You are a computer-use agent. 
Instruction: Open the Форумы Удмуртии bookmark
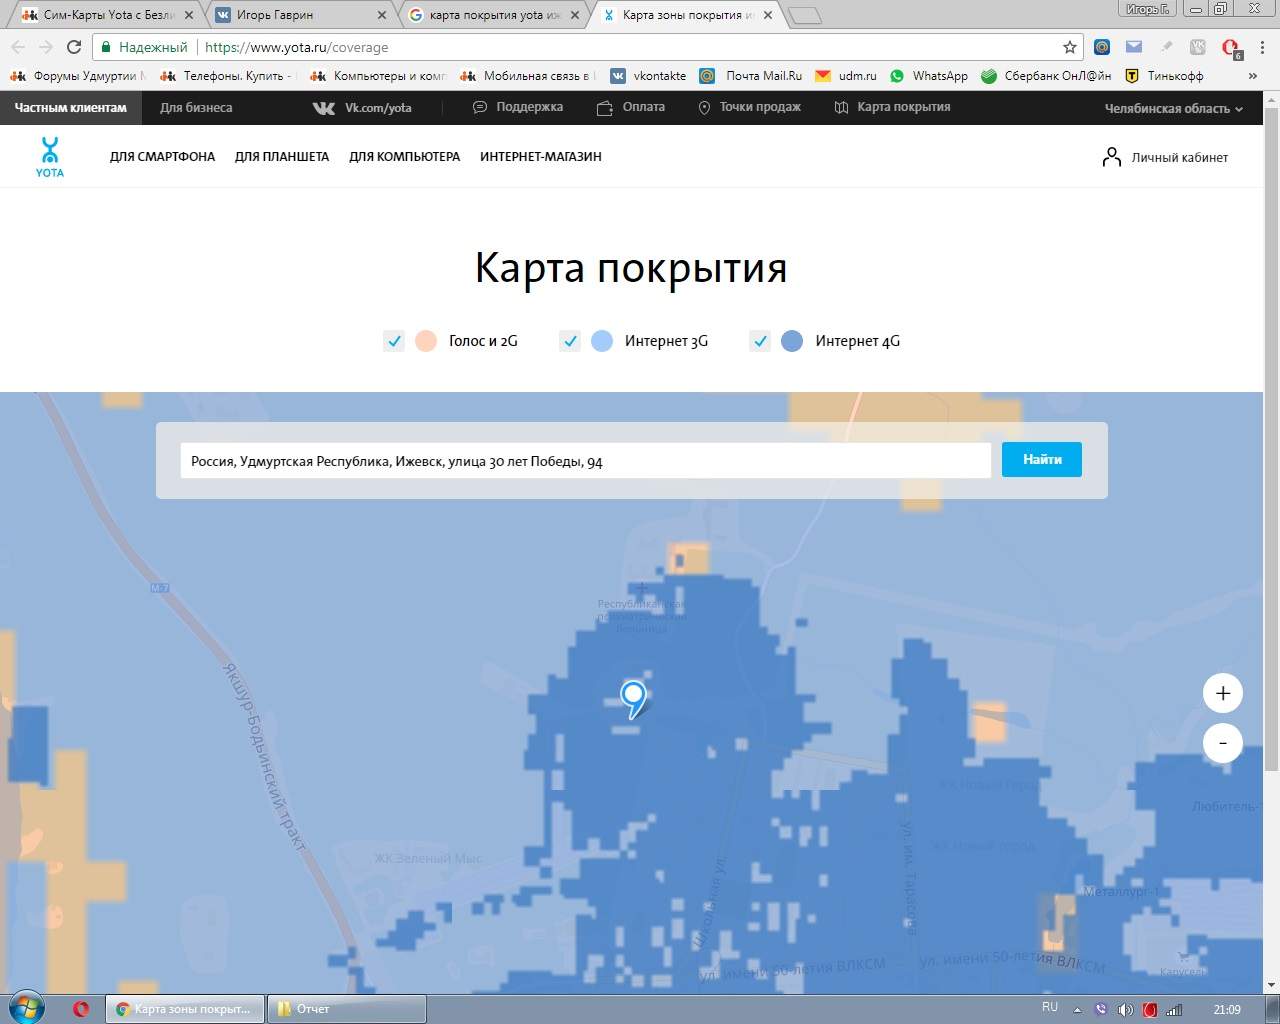pyautogui.click(x=78, y=76)
